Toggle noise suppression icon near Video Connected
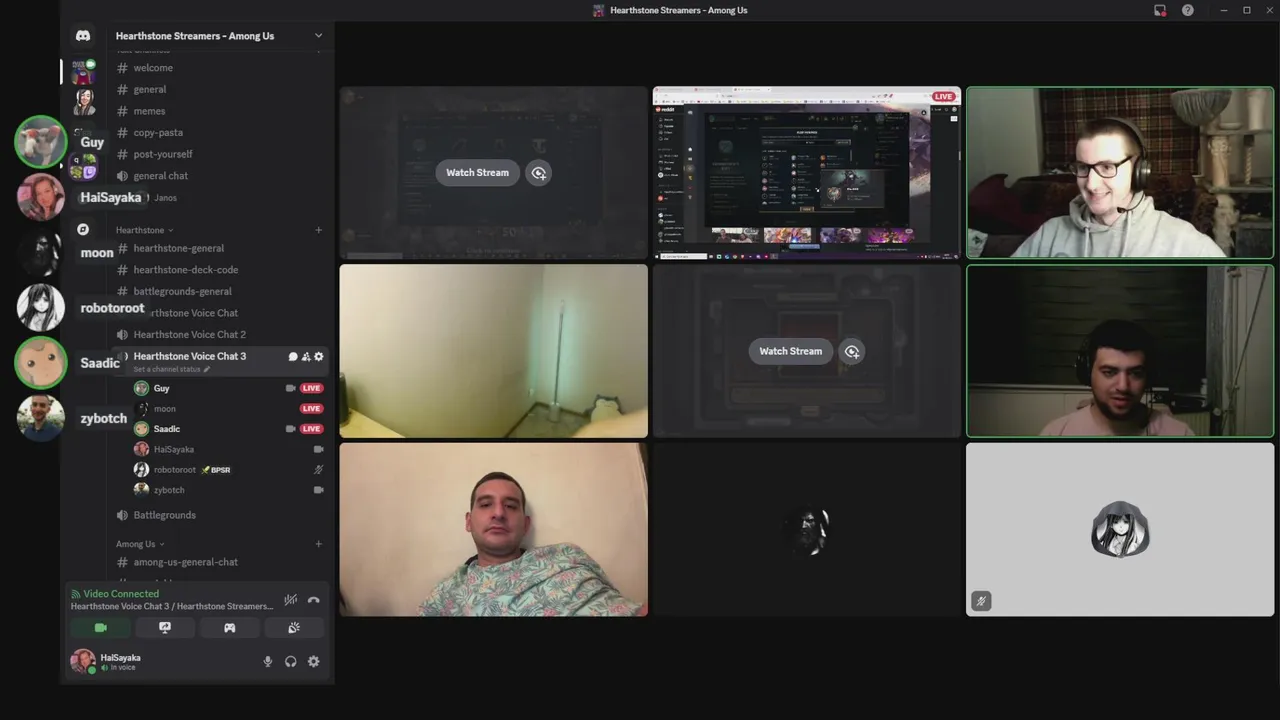1280x720 pixels. pyautogui.click(x=290, y=600)
